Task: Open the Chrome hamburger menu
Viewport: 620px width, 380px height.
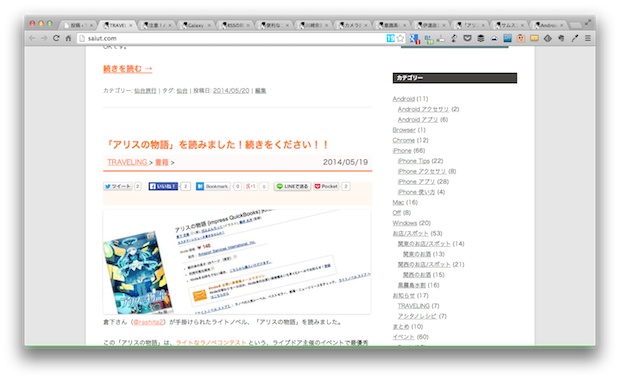Action: [x=588, y=38]
